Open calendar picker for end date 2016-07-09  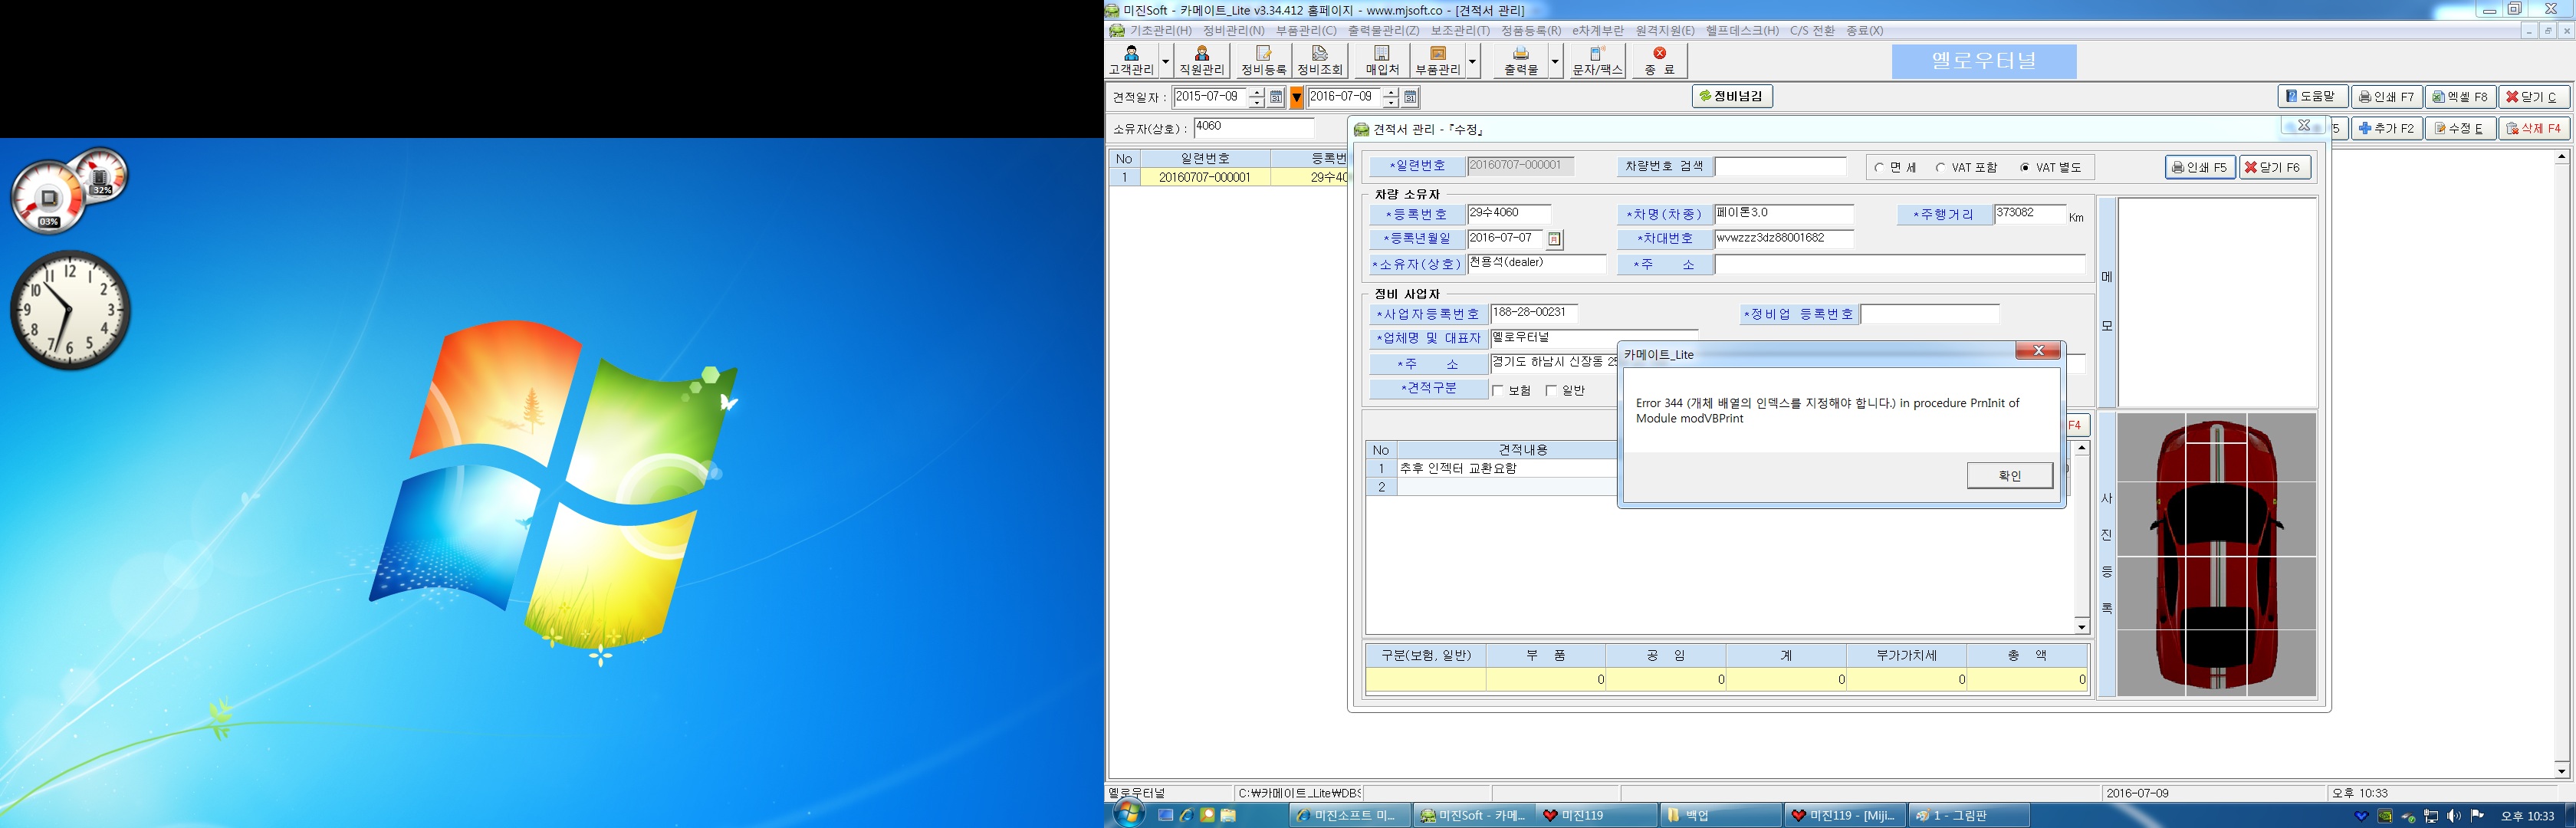[x=1410, y=97]
